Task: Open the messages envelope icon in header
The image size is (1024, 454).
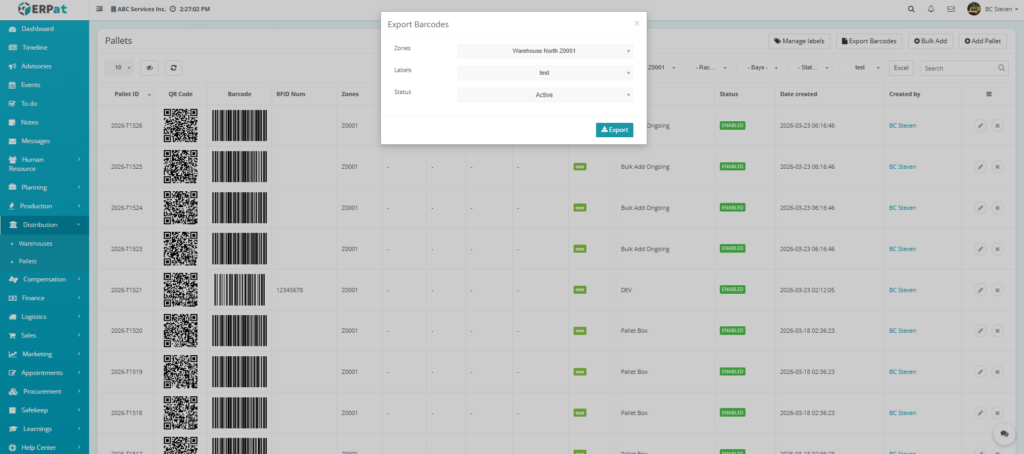Action: click(x=950, y=9)
